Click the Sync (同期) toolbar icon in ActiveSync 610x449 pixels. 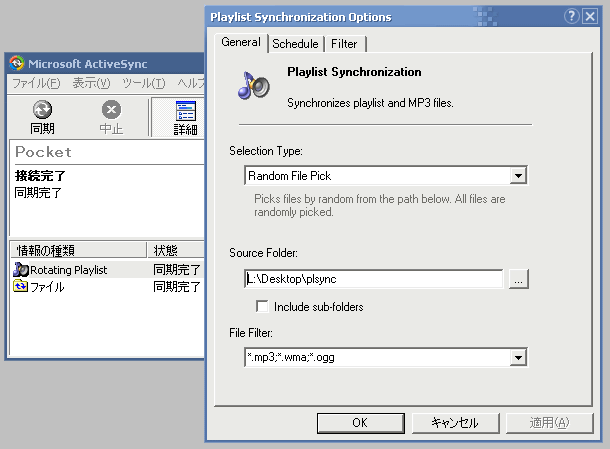point(42,110)
